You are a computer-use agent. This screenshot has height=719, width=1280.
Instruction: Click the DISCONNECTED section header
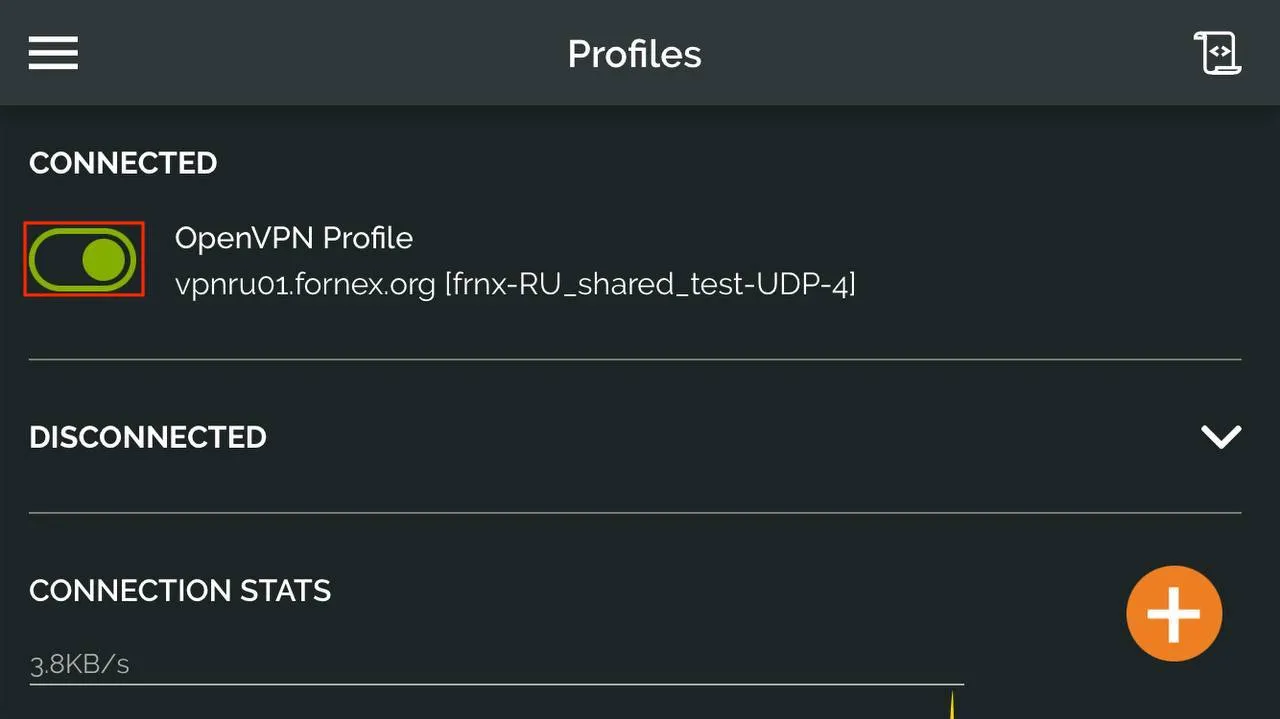[x=148, y=437]
